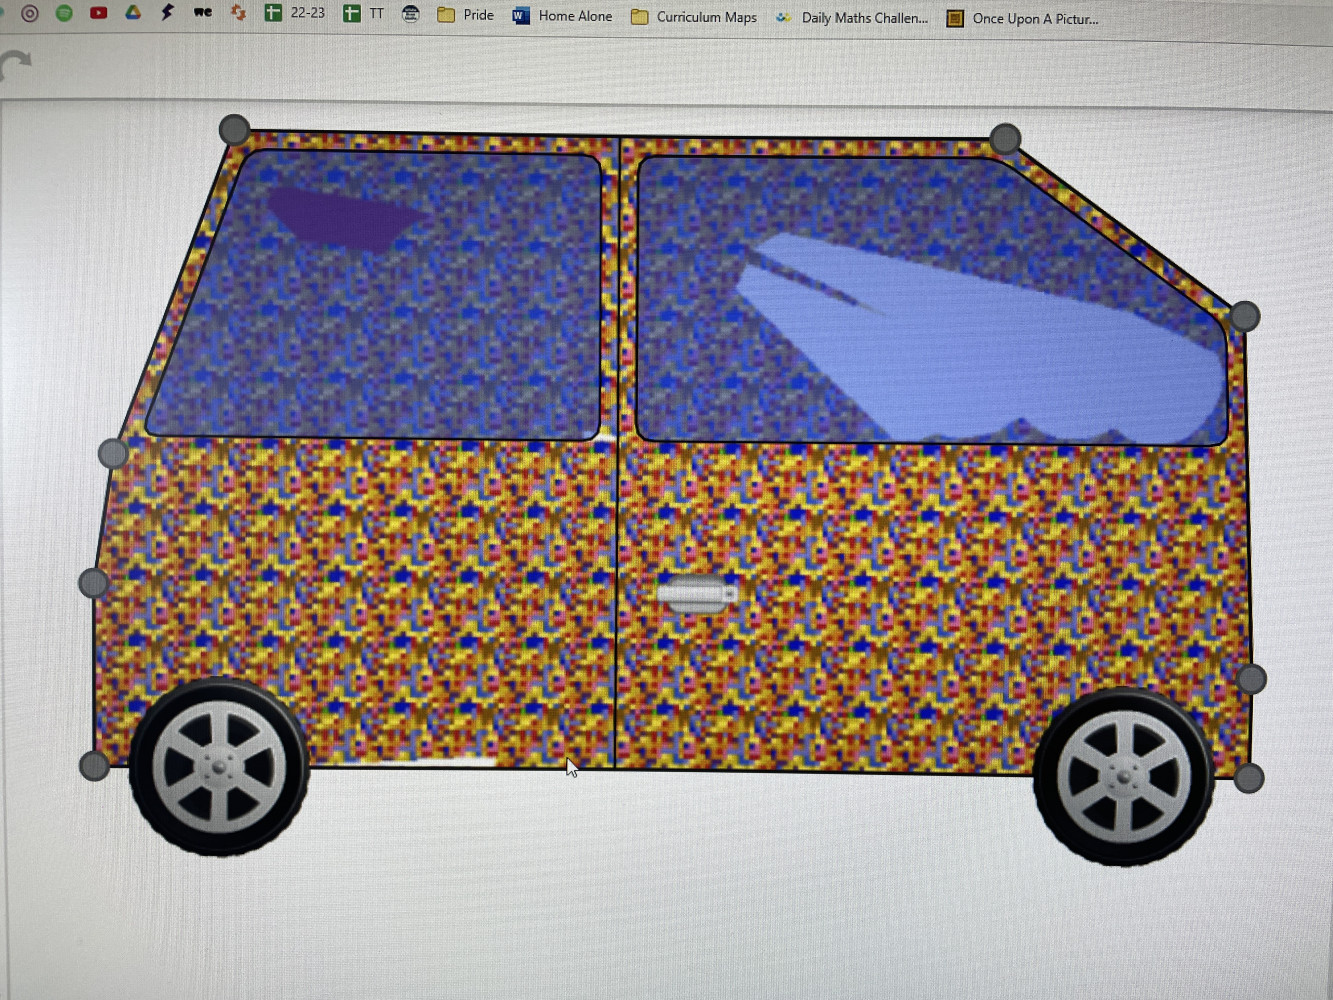Open the YouTube bookmark
This screenshot has height=1000, width=1333.
(x=98, y=13)
